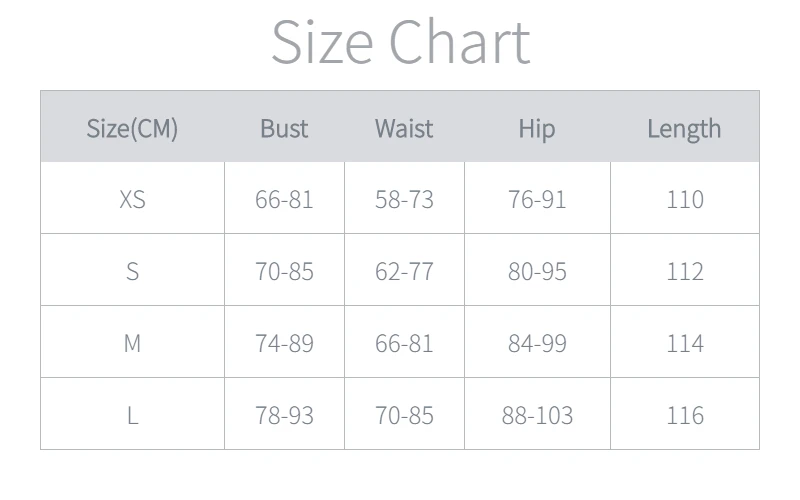
Task: Select the Size(CM) column header
Action: [132, 129]
